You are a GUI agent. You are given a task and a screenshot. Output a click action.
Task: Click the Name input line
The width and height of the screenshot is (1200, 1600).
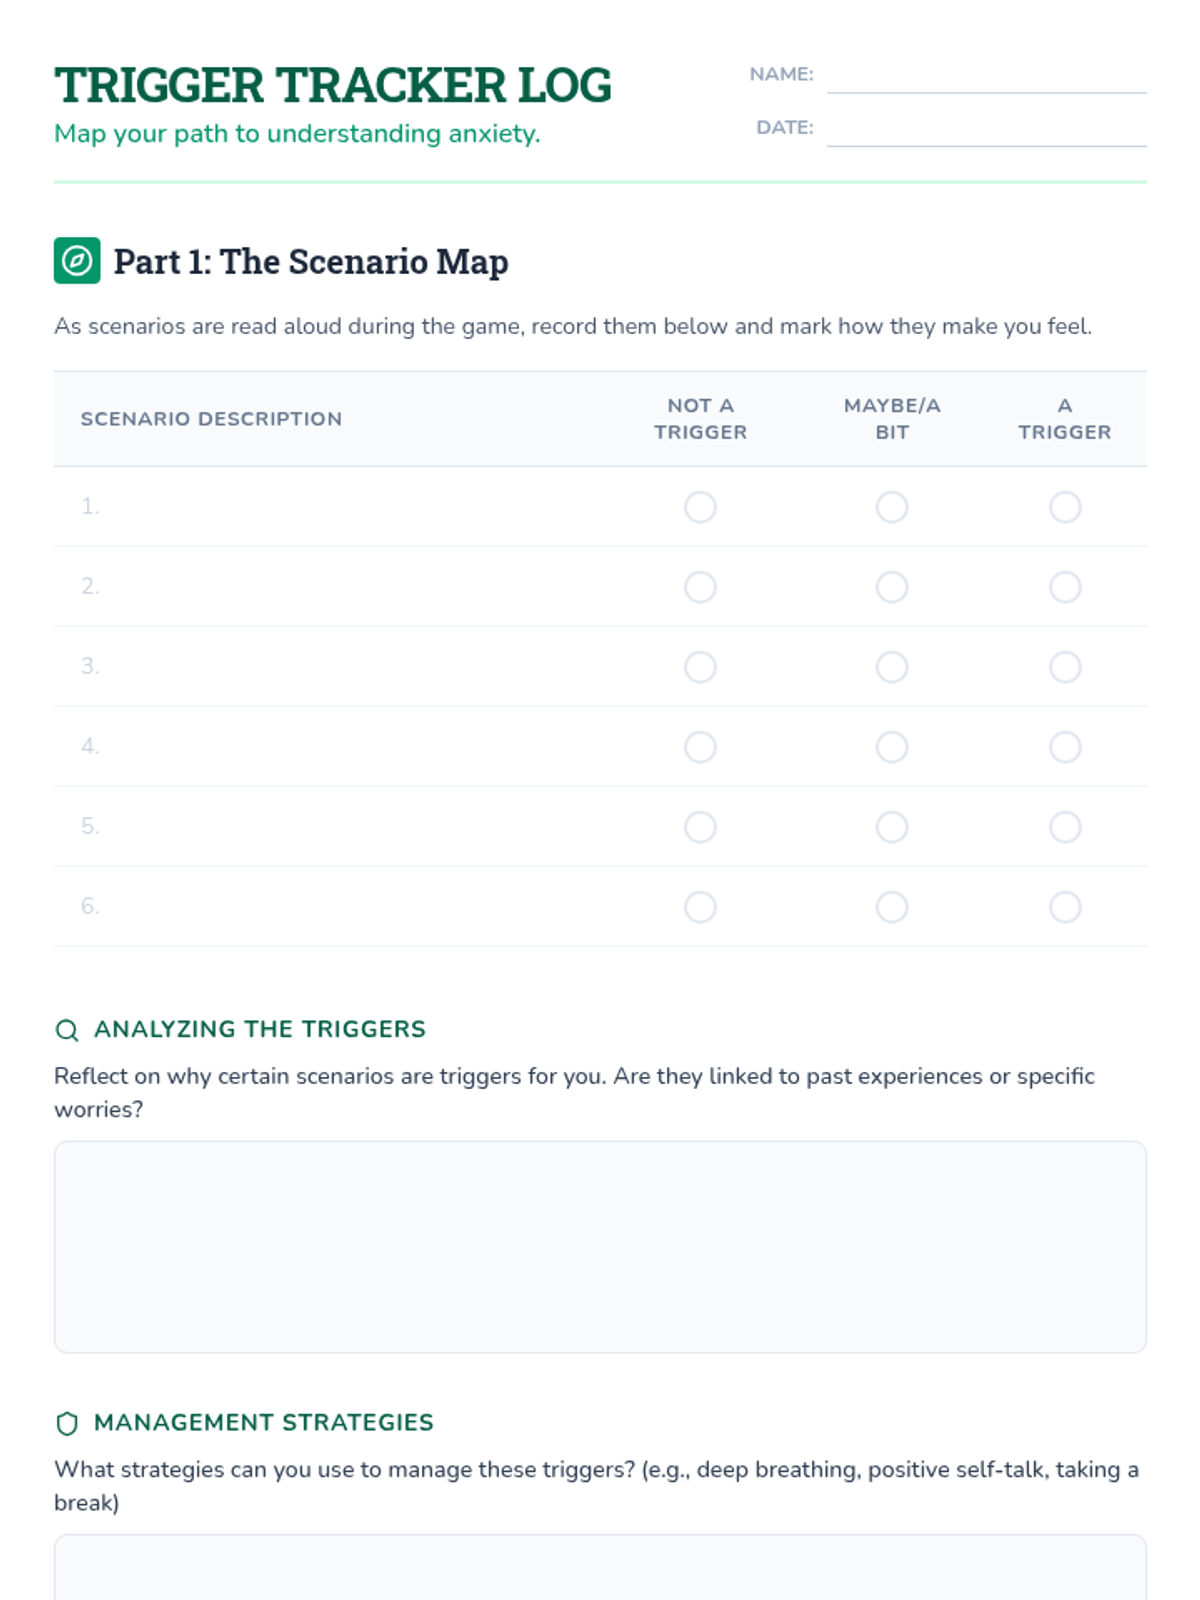pyautogui.click(x=986, y=76)
